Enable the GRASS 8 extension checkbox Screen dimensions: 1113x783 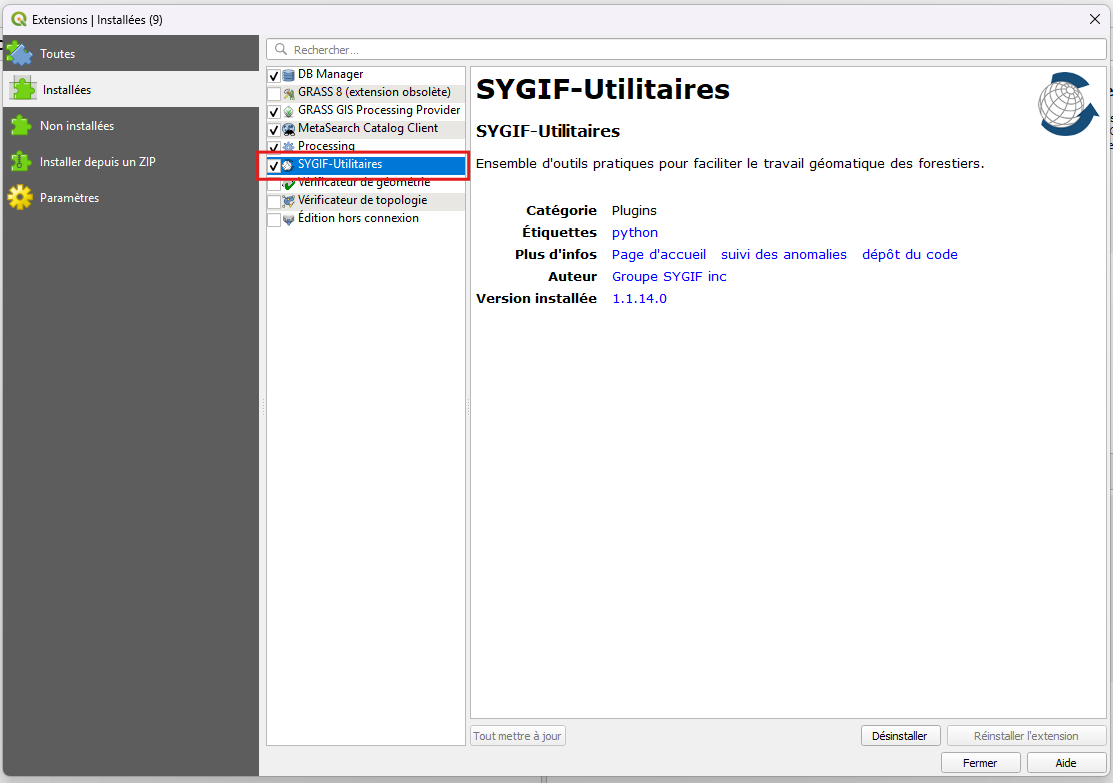pyautogui.click(x=274, y=94)
